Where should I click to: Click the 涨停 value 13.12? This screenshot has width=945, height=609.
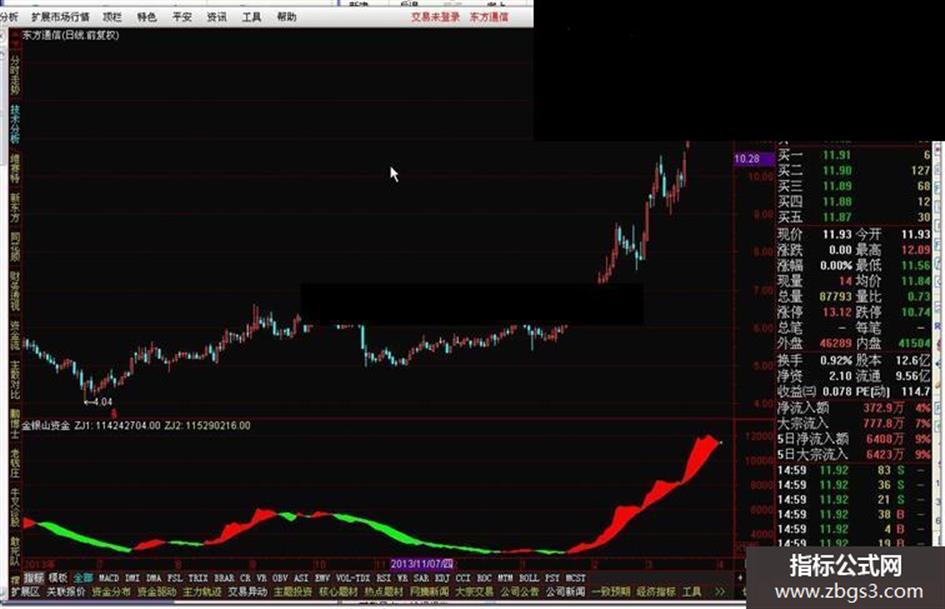click(x=837, y=312)
